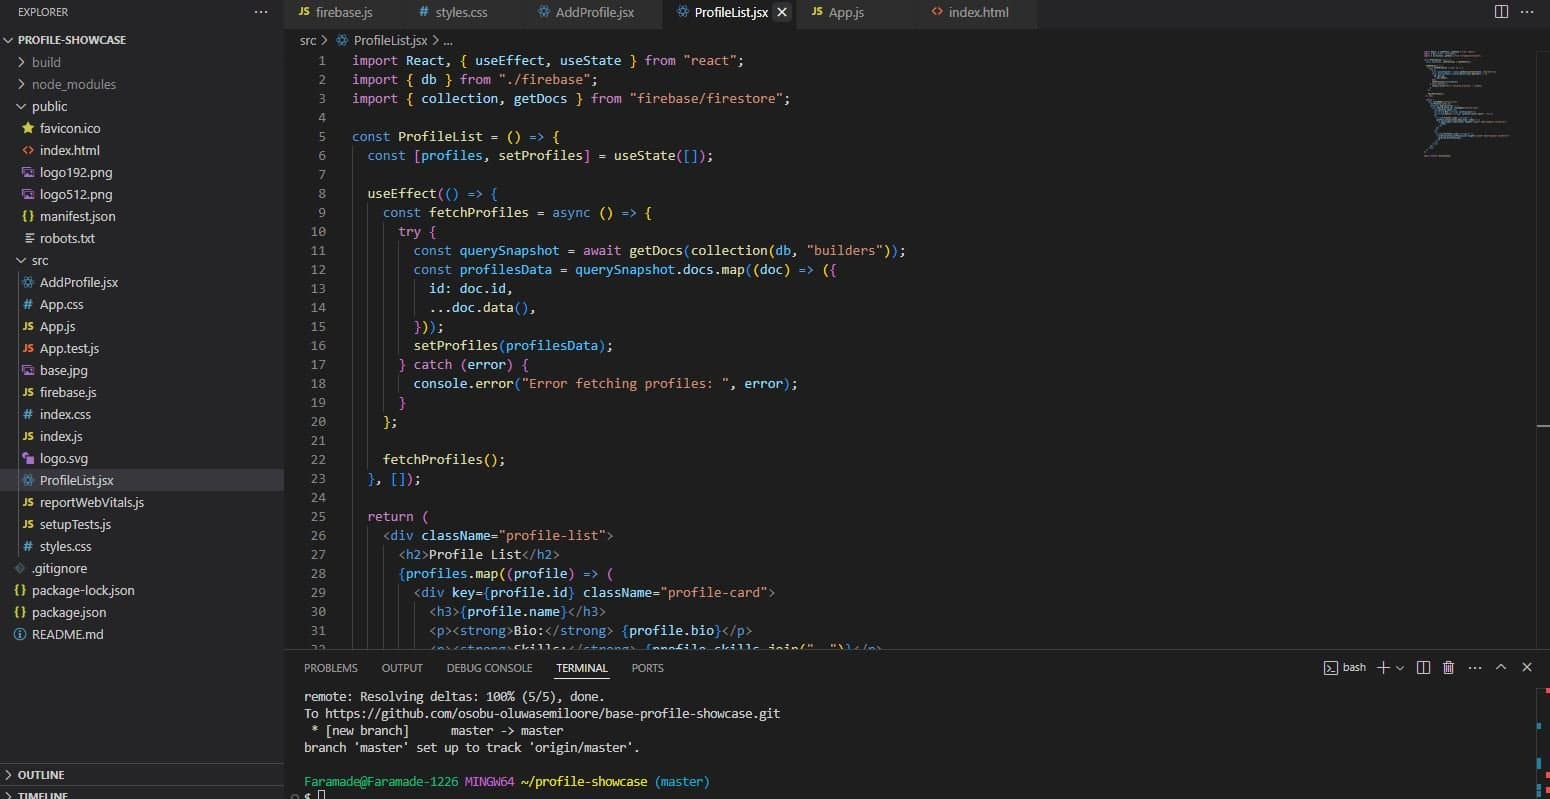
Task: Split the terminal panel
Action: (x=1423, y=667)
